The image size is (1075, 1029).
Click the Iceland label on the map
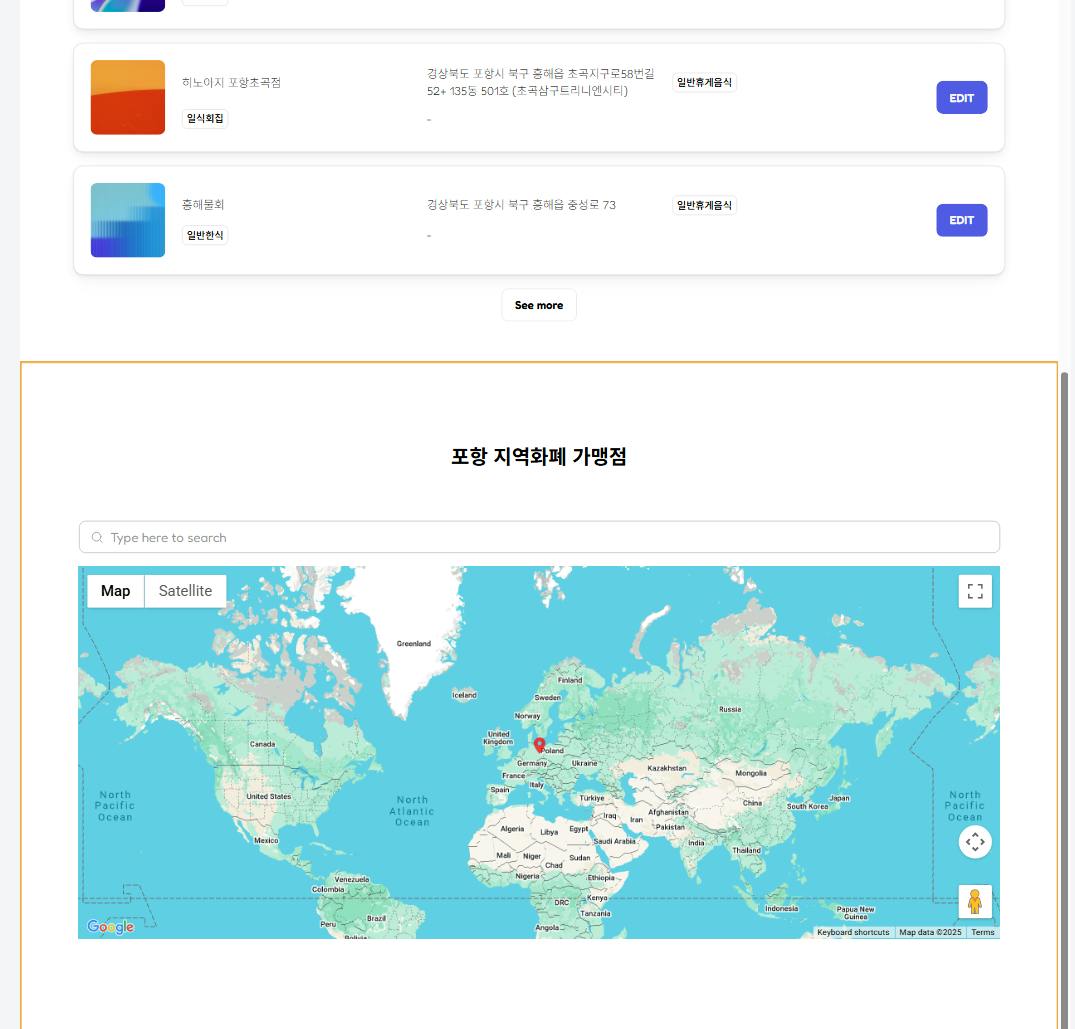click(464, 695)
